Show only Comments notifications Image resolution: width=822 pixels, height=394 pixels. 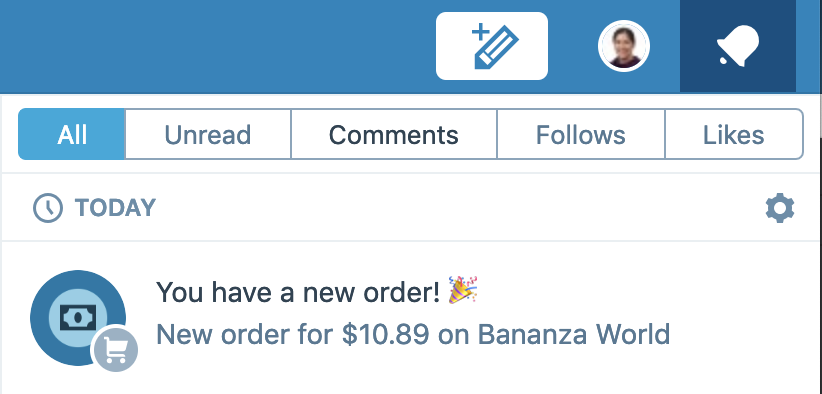394,134
